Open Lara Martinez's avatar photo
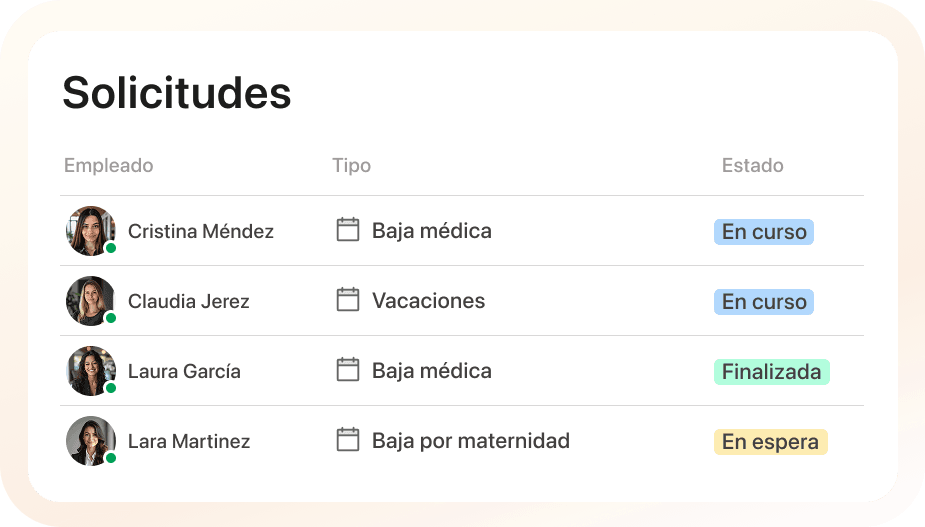Viewport: 925px width, 527px height. (90, 441)
